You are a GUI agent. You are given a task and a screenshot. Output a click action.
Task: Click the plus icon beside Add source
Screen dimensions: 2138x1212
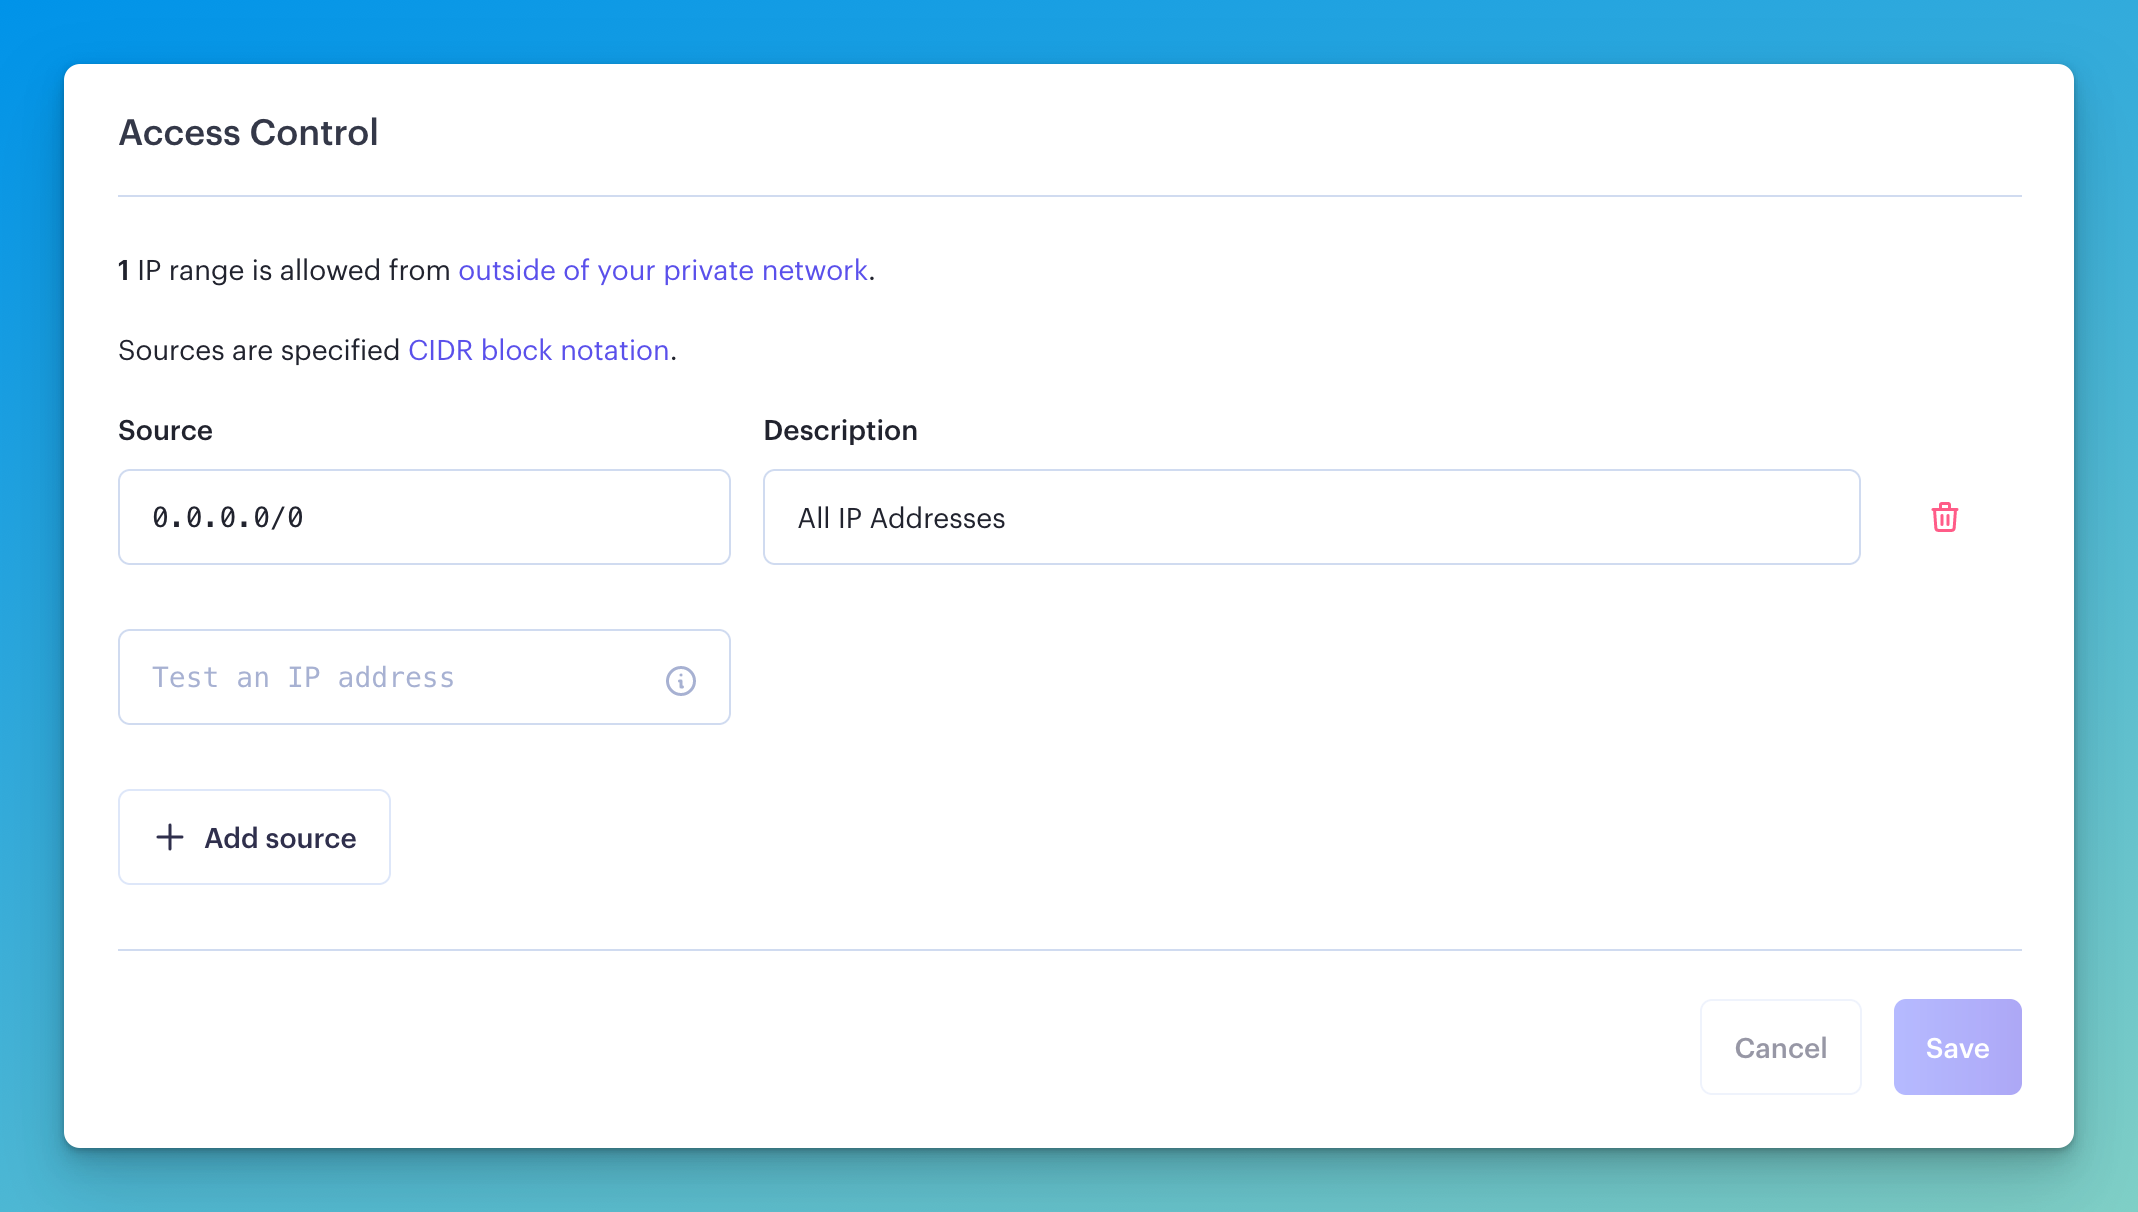(170, 837)
